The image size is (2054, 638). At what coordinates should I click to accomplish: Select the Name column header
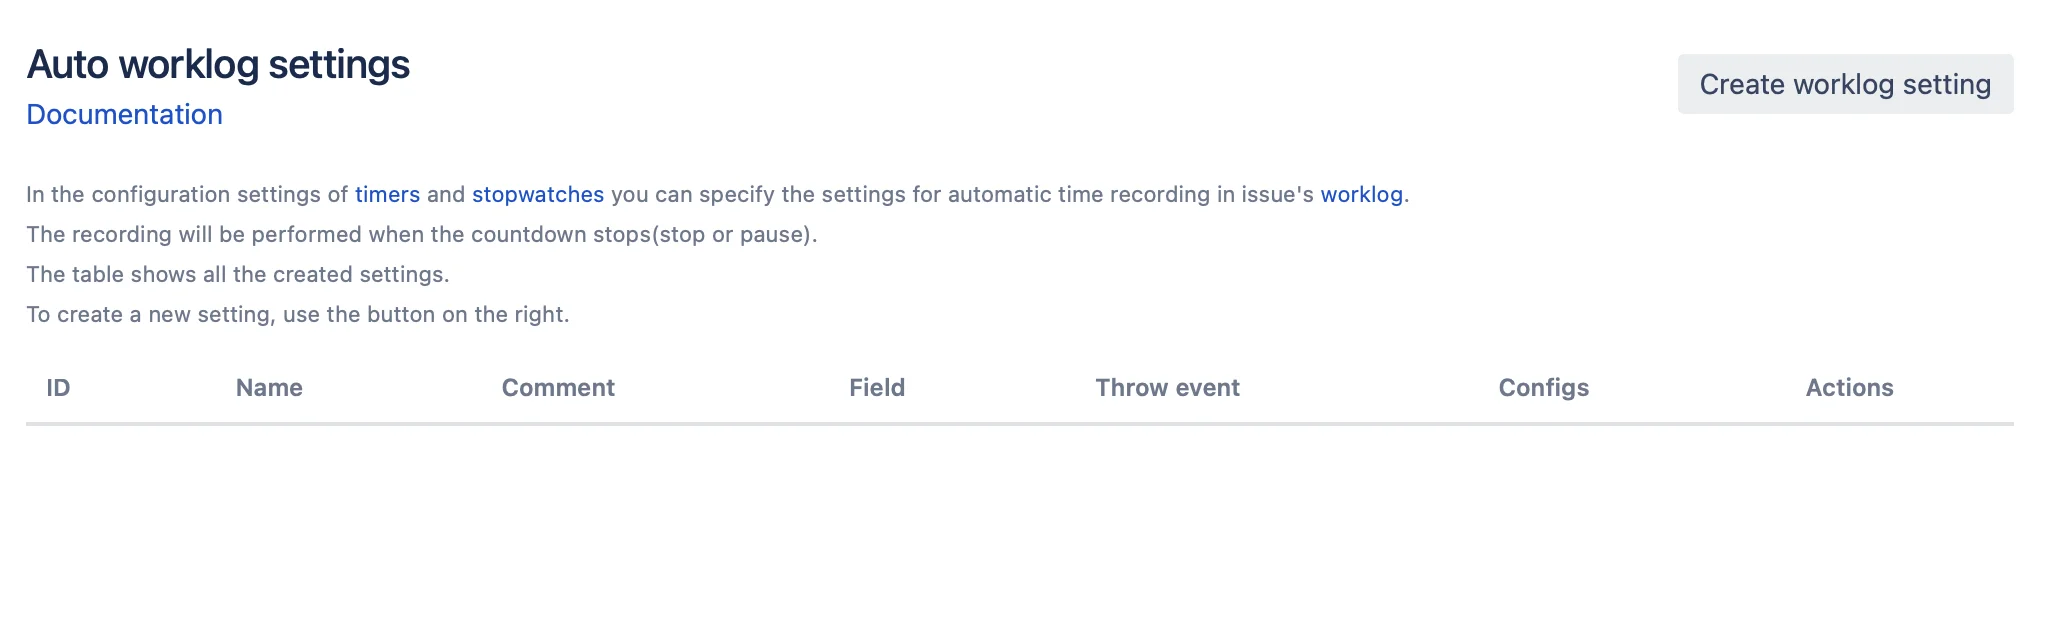coord(269,388)
